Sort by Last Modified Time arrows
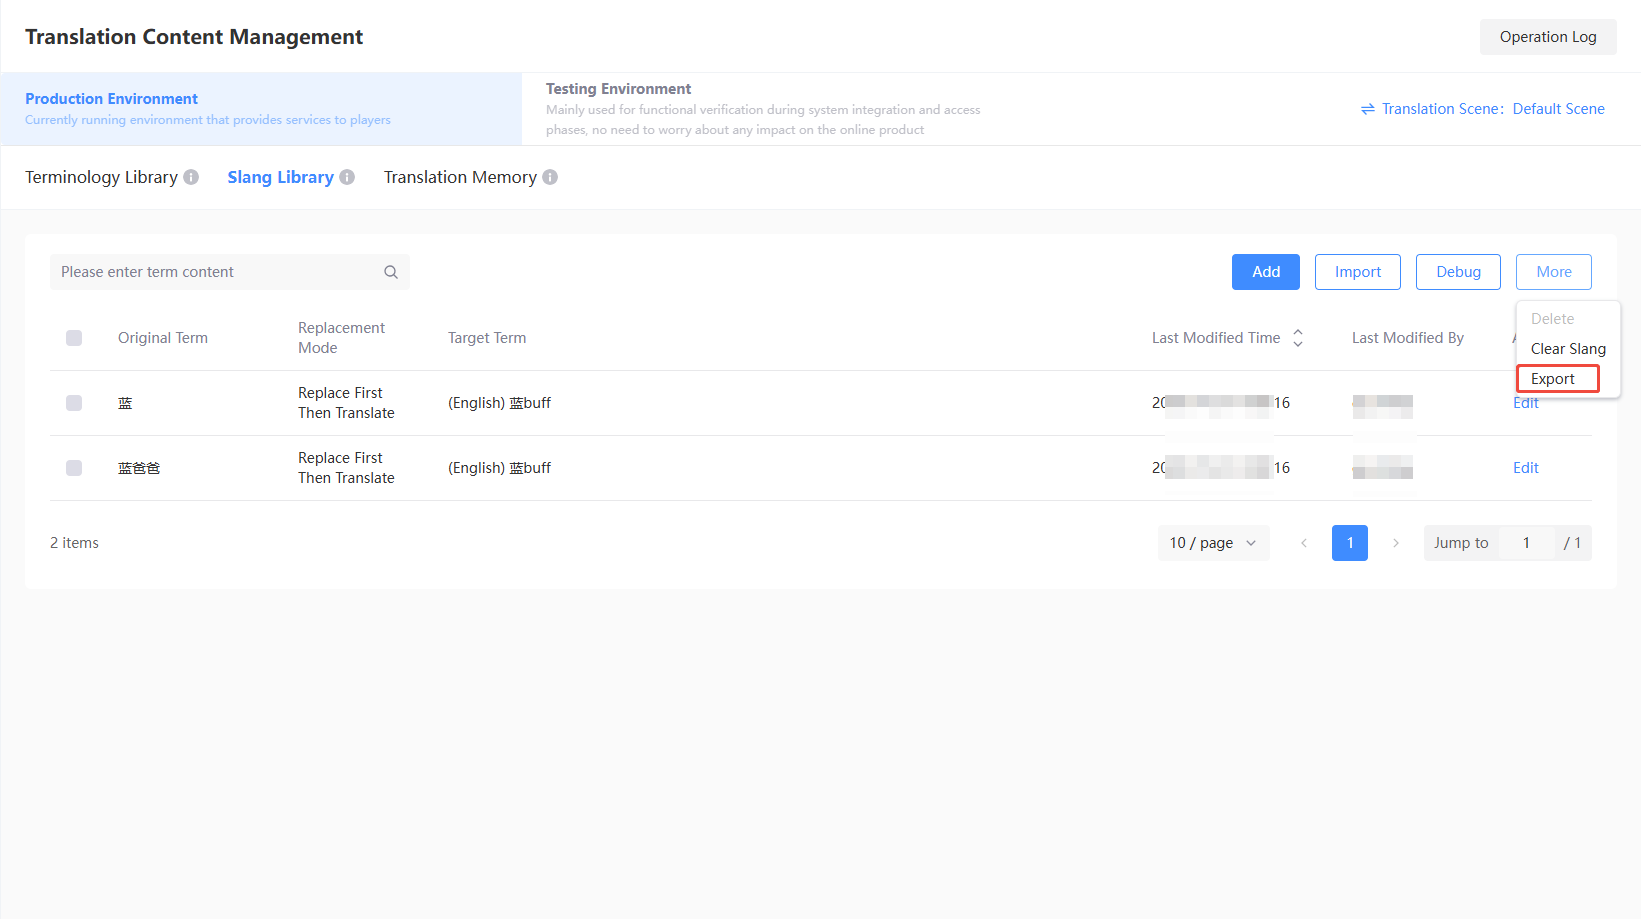Viewport: 1641px width, 919px height. click(x=1298, y=338)
